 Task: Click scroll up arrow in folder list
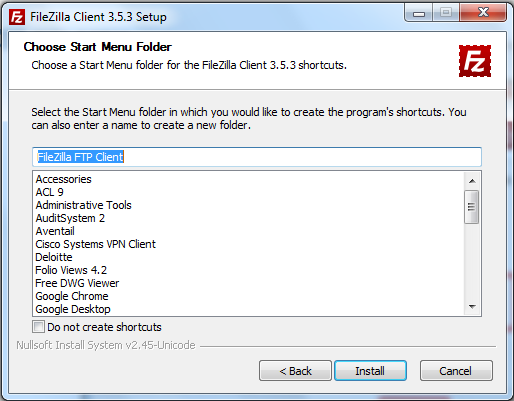tap(472, 181)
